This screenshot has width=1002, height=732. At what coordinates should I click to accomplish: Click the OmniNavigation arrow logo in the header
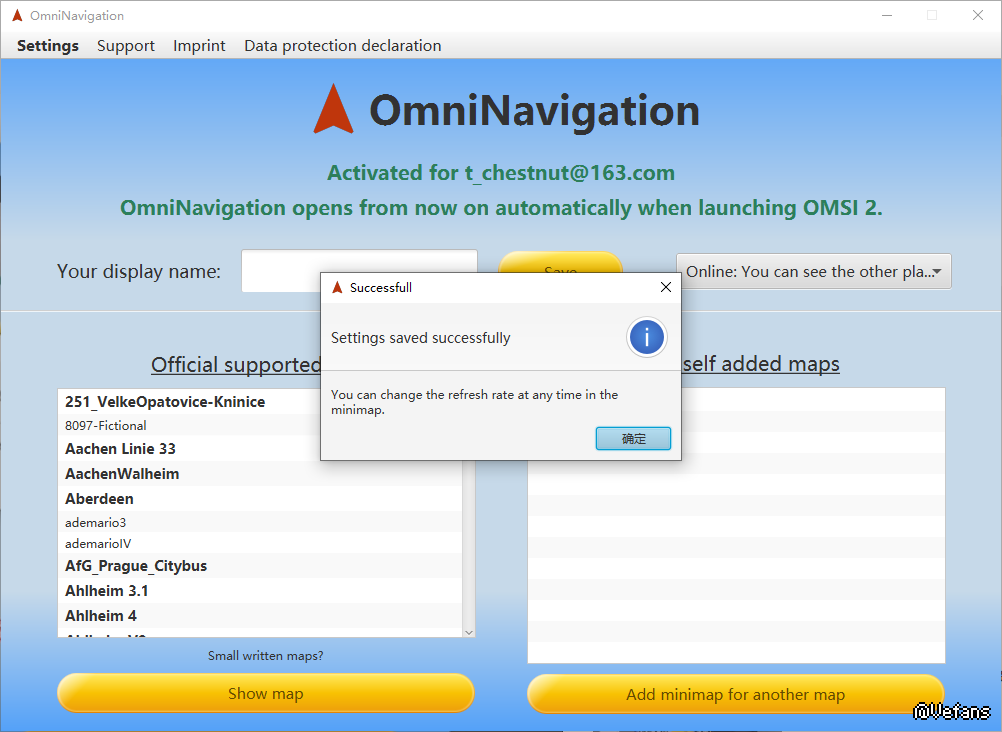tap(333, 109)
